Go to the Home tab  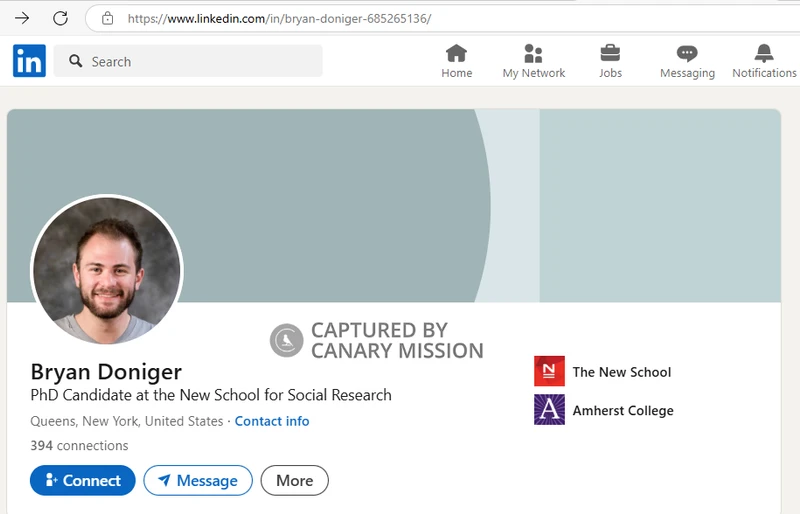(457, 61)
